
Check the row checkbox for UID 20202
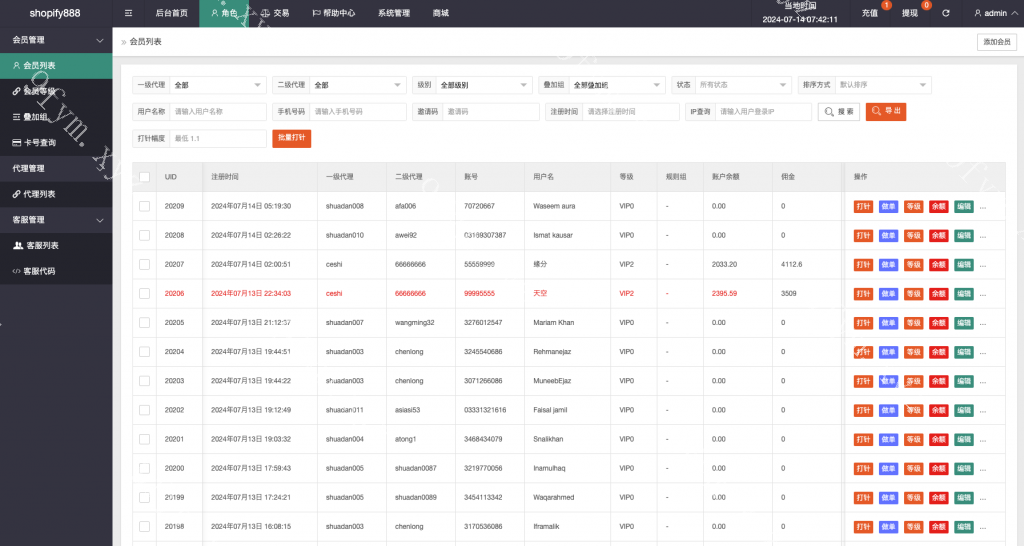point(144,410)
